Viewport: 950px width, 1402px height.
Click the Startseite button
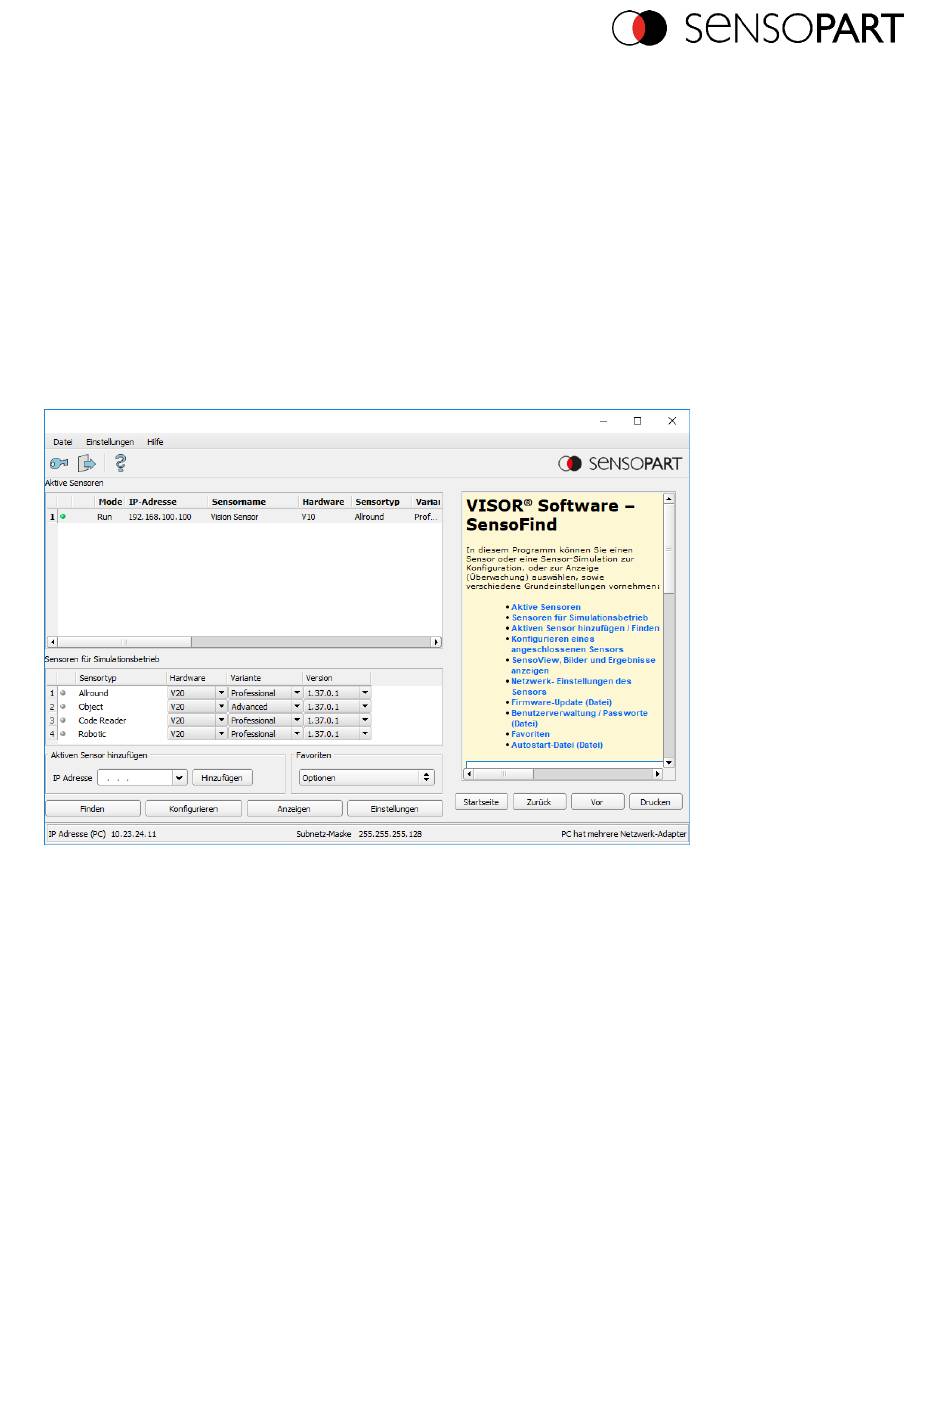coord(481,802)
